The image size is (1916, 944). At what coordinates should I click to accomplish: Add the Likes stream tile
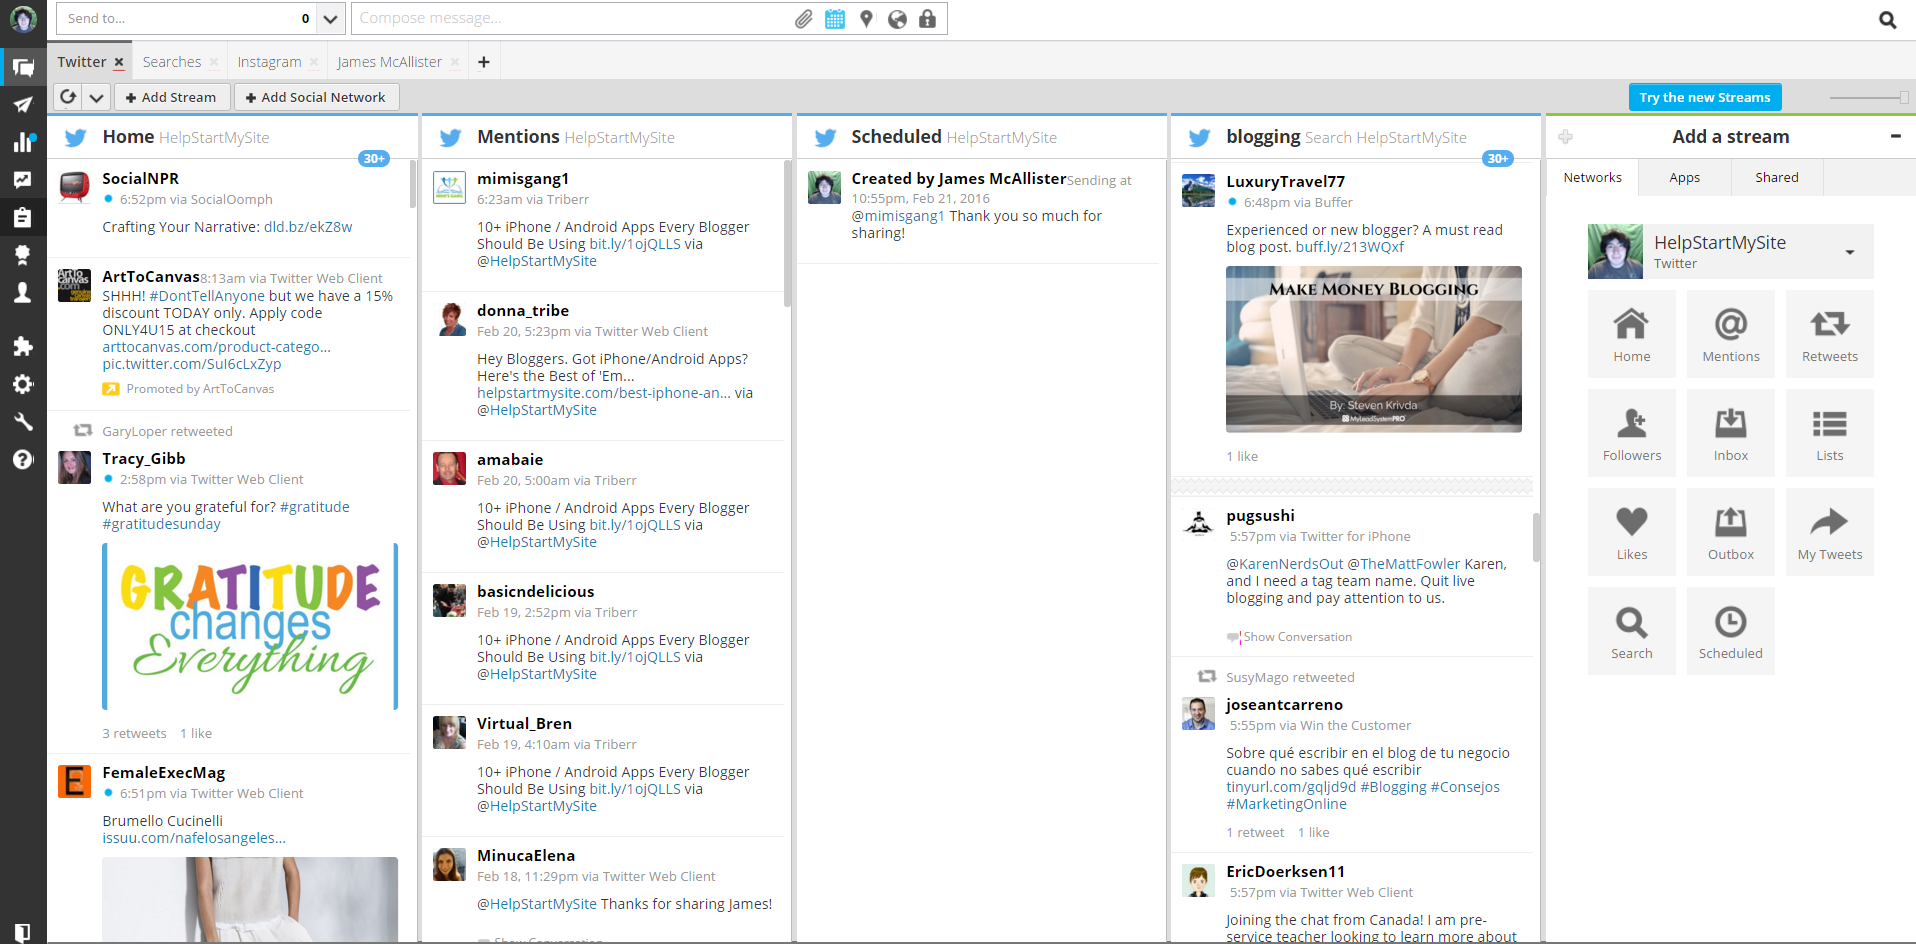[x=1631, y=532]
